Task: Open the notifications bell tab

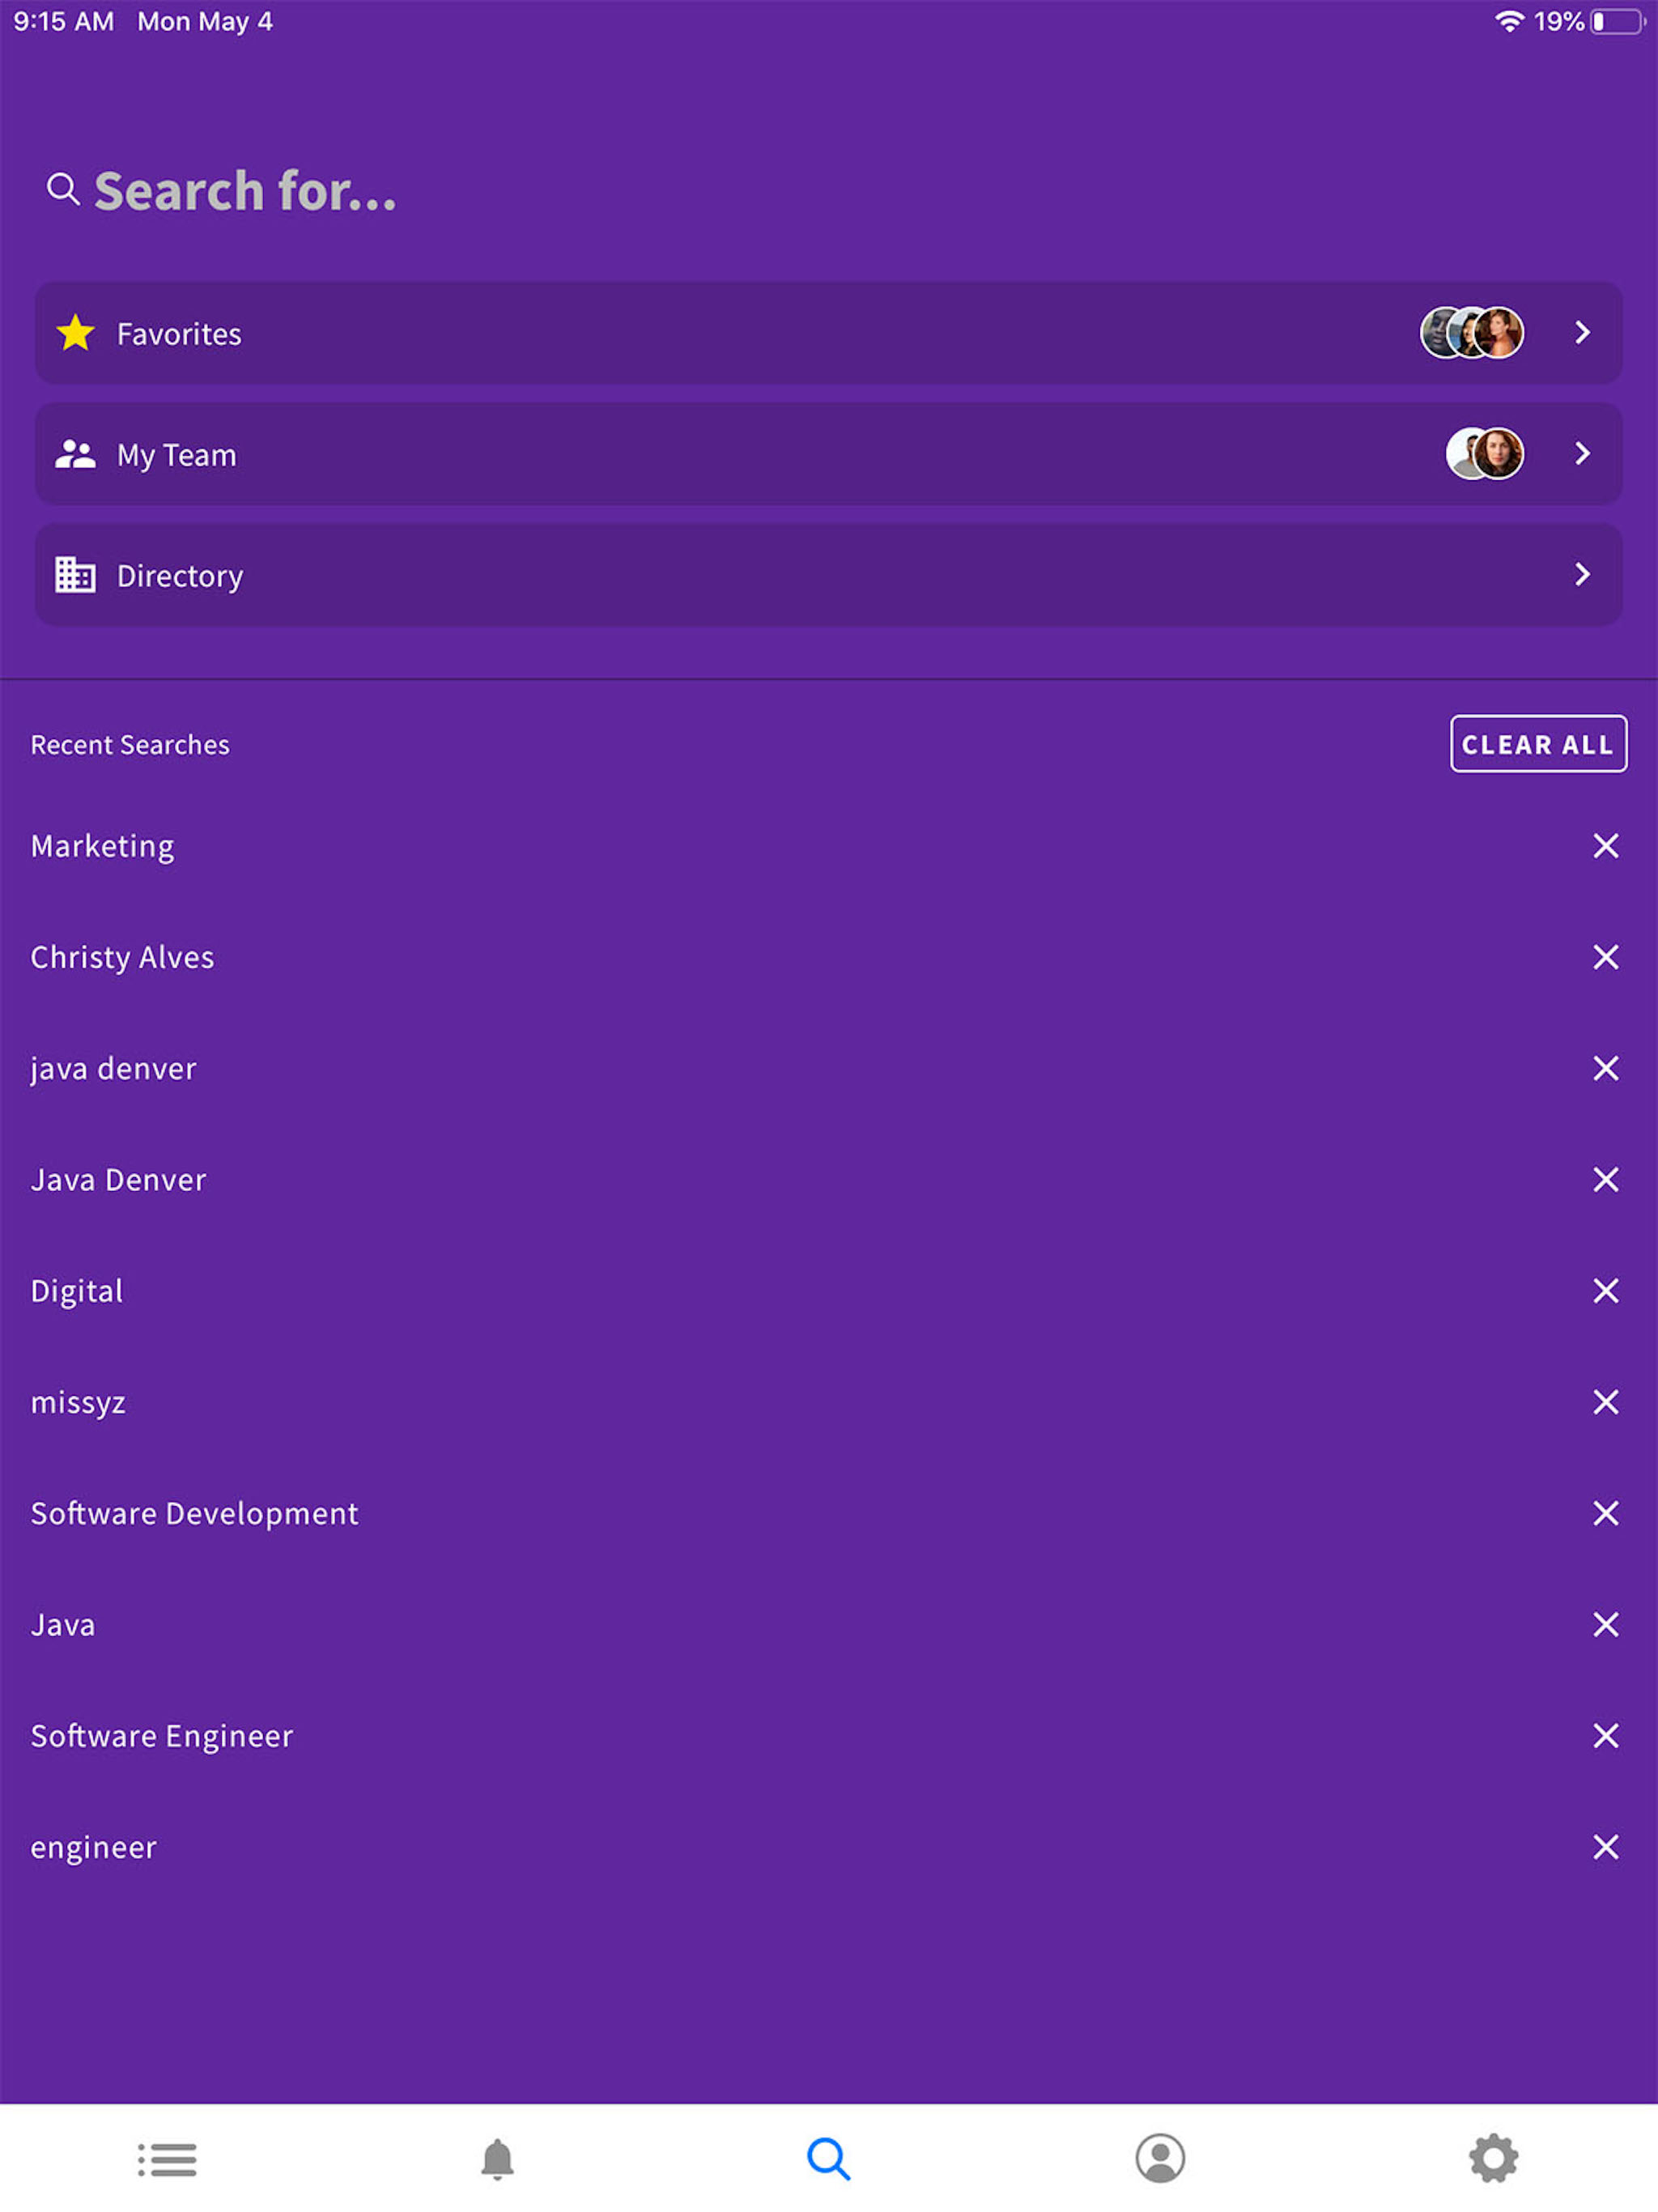Action: (x=497, y=2159)
